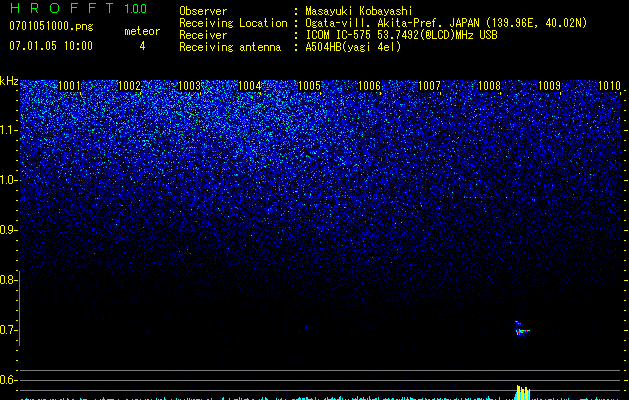Click the 1.1 frequency axis label

[8, 130]
